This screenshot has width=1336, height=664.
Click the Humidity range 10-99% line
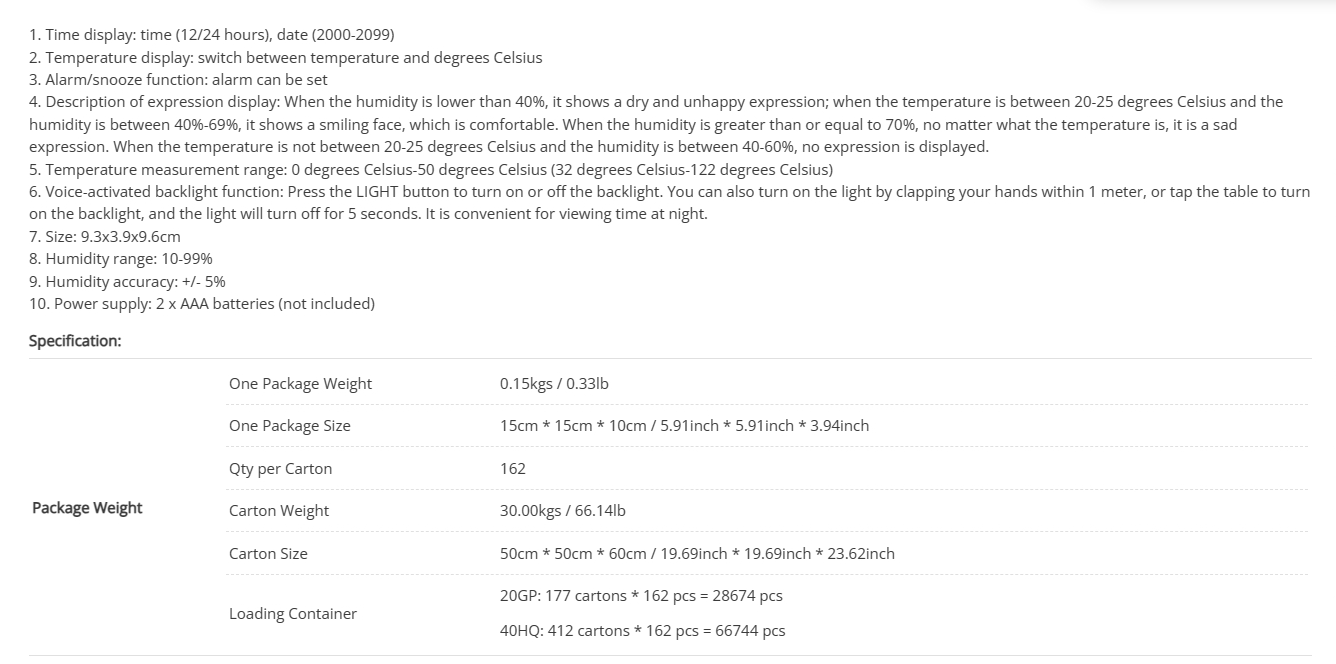tap(121, 259)
